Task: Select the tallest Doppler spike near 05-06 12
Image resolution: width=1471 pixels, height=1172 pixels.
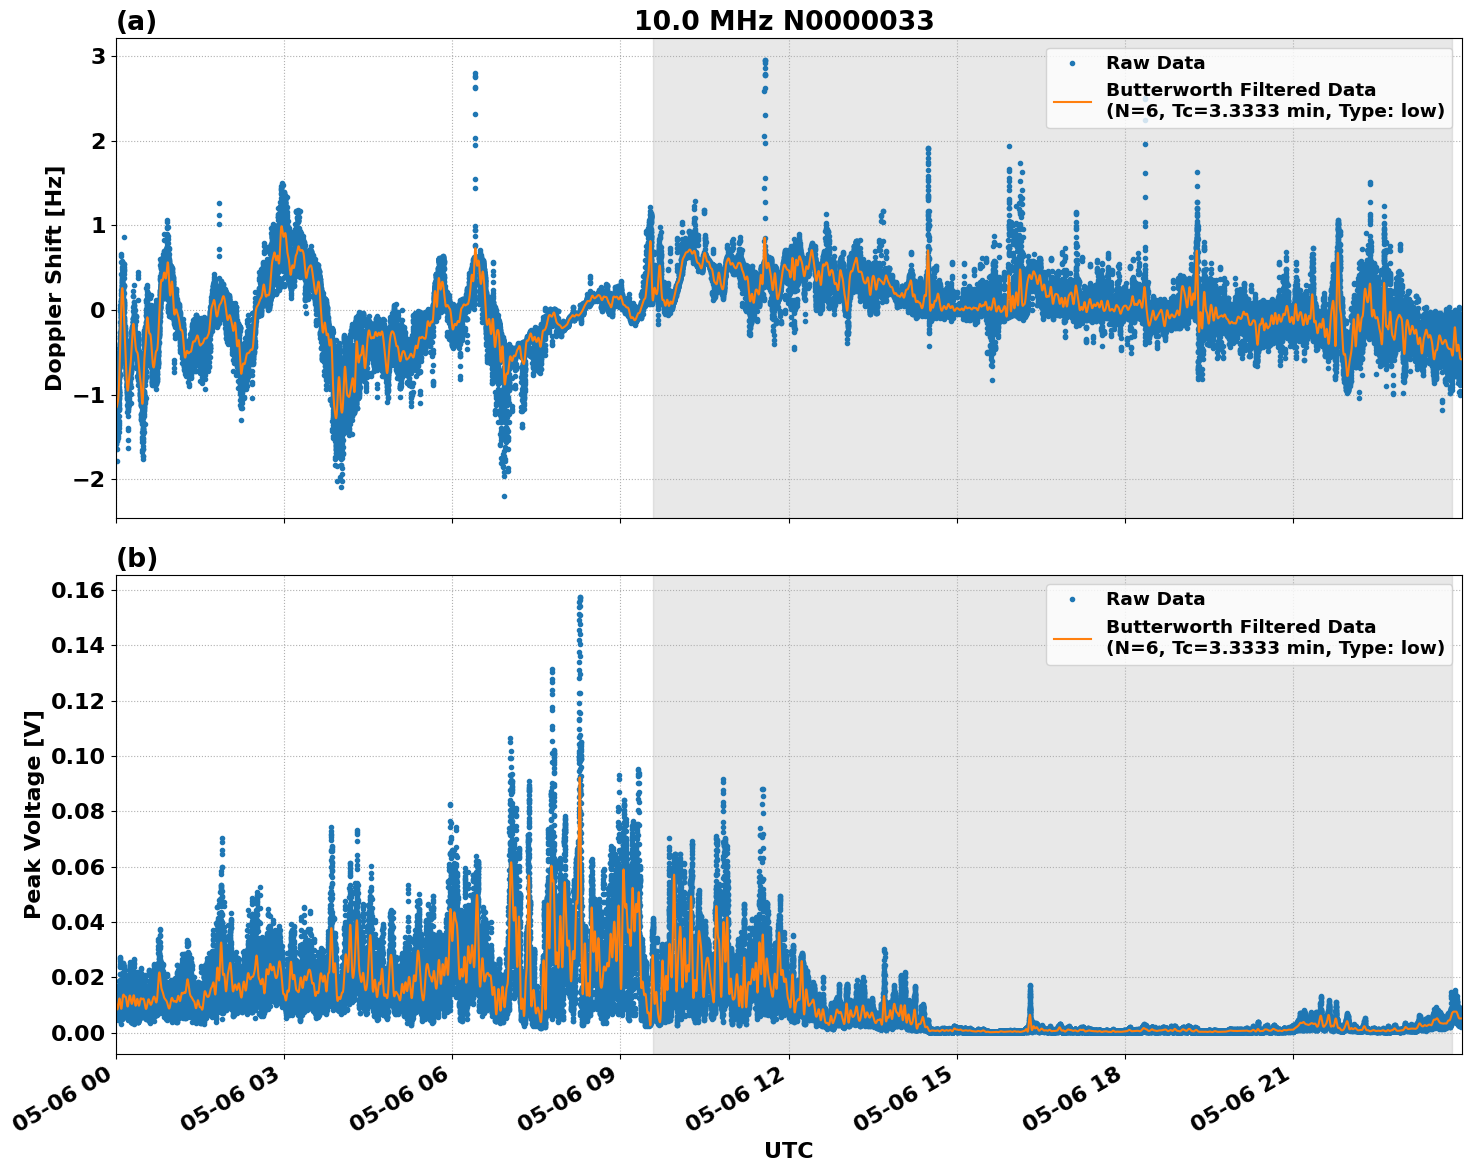Action: 763,62
